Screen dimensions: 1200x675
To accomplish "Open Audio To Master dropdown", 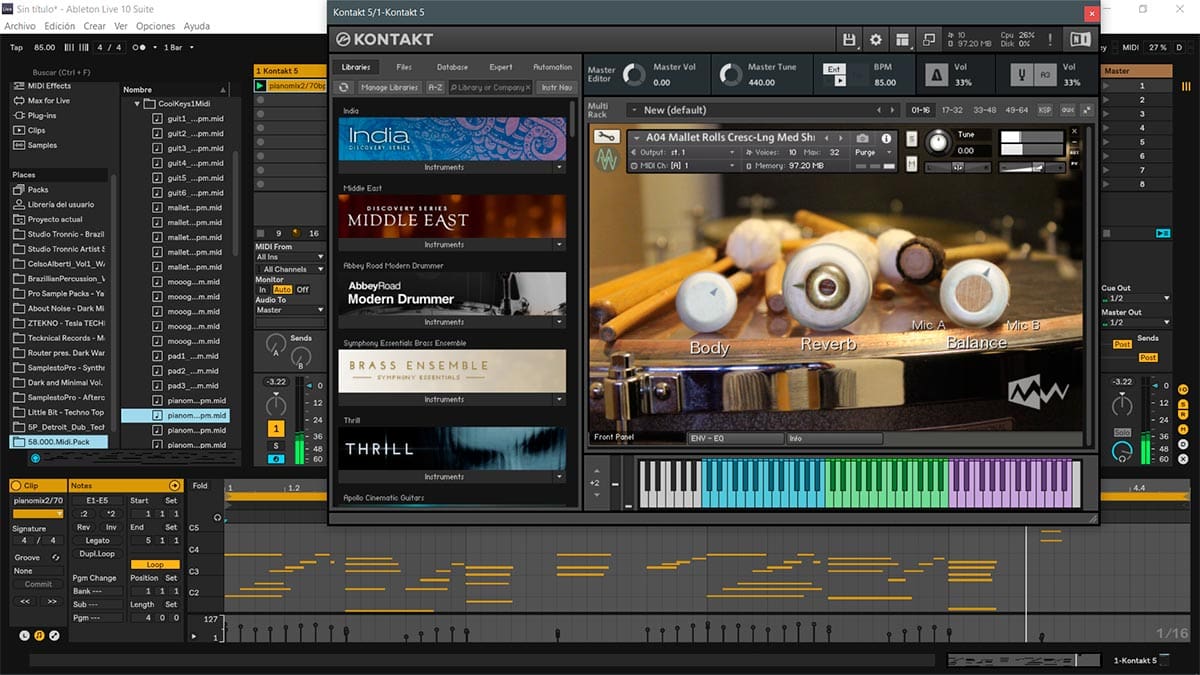I will coord(290,310).
